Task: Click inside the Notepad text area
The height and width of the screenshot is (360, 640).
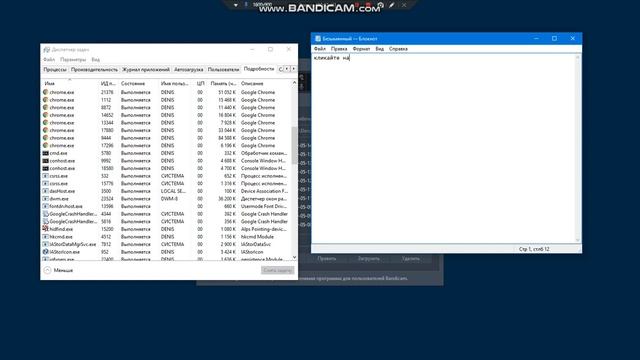Action: [443, 149]
